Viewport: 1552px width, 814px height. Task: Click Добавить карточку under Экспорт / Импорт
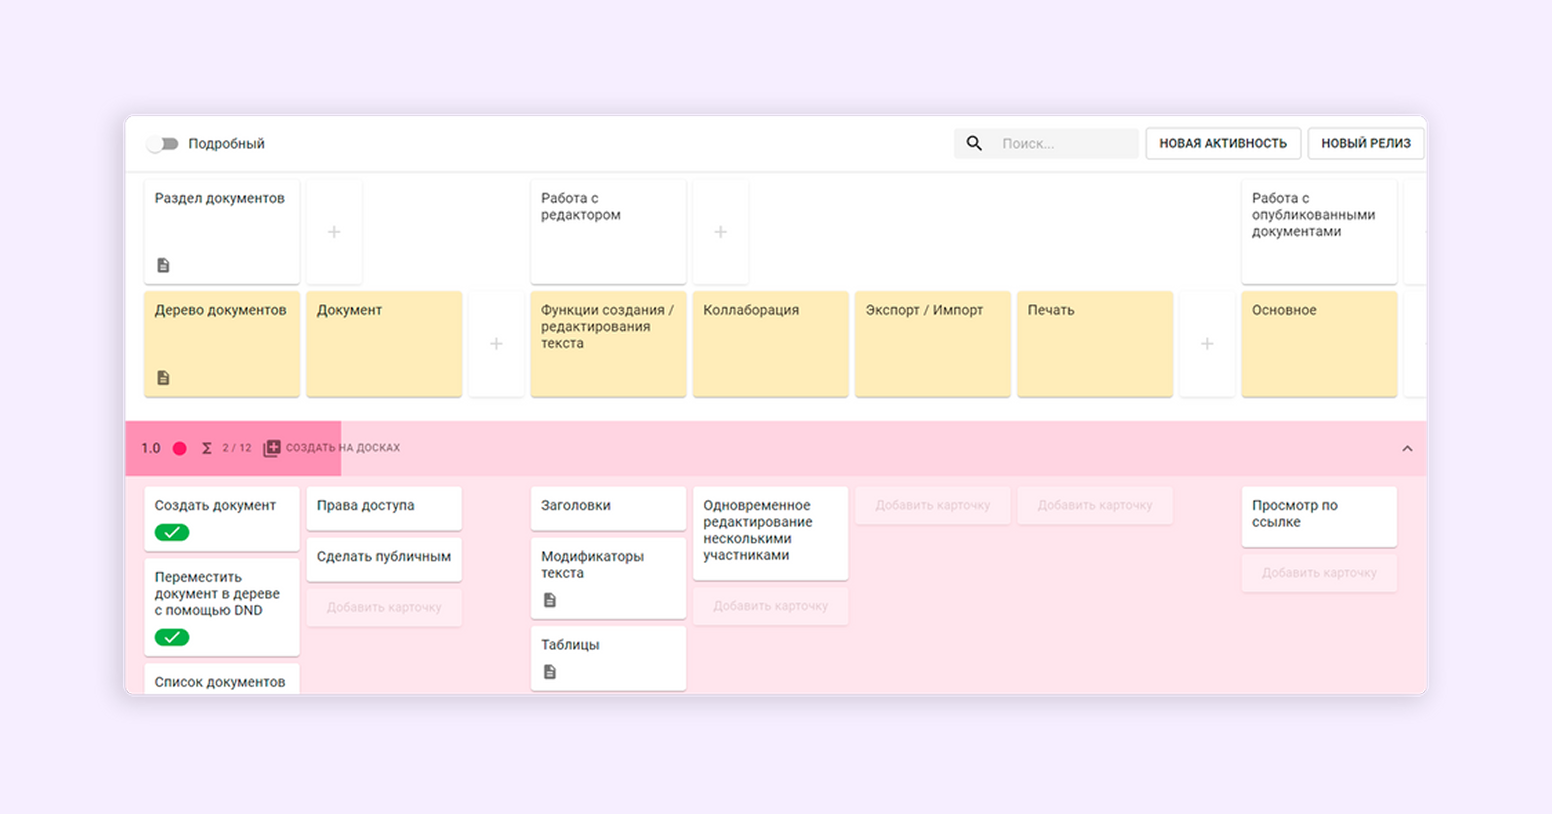pos(932,505)
